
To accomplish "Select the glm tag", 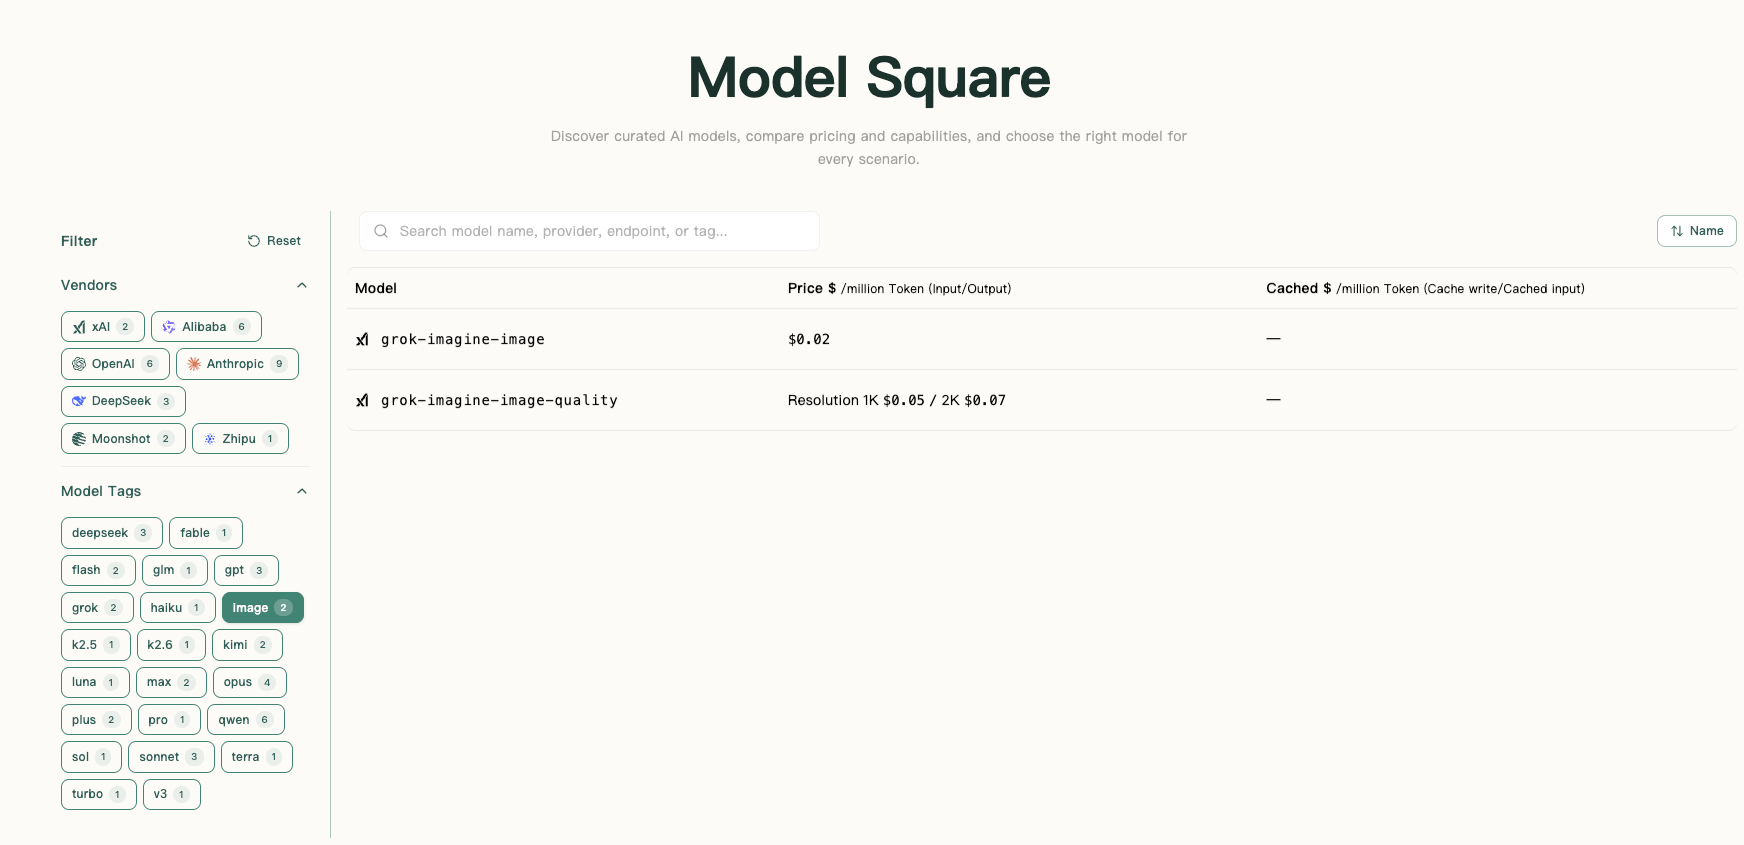I will (x=175, y=570).
